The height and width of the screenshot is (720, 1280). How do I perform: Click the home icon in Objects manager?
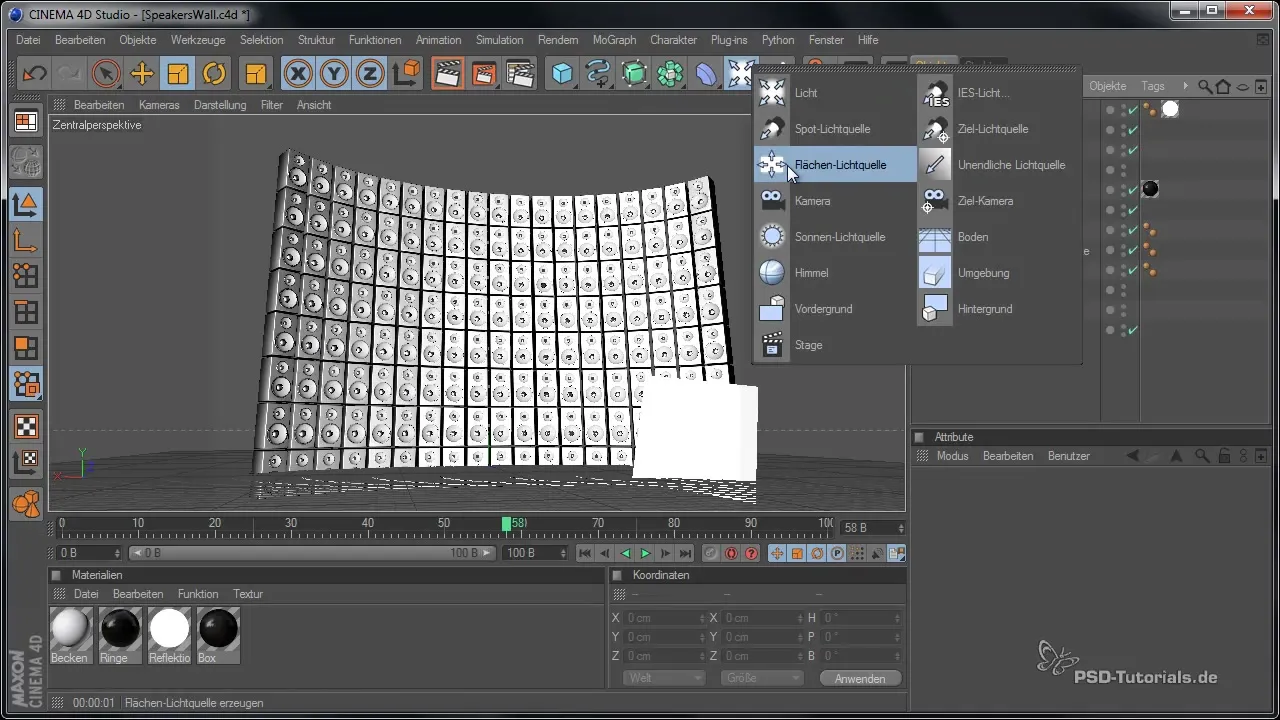[x=1222, y=86]
